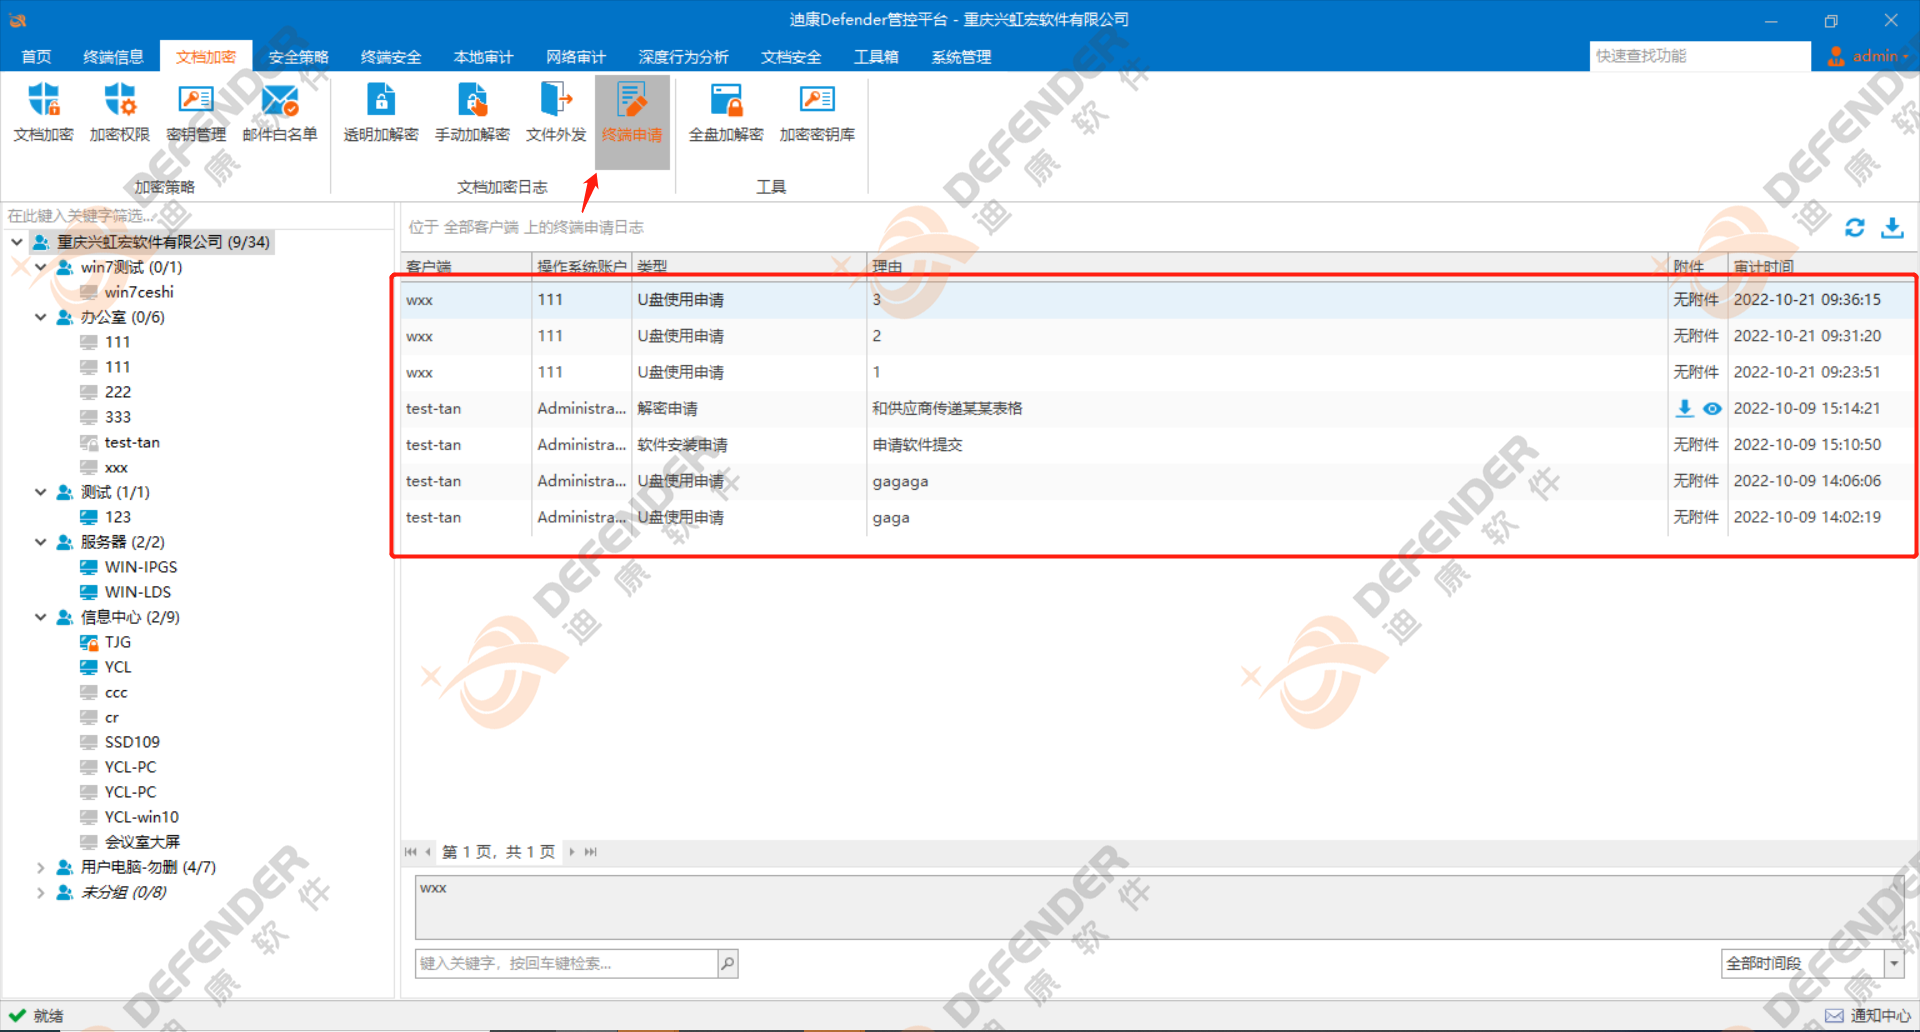Select the test-tan computer in tree

(132, 442)
